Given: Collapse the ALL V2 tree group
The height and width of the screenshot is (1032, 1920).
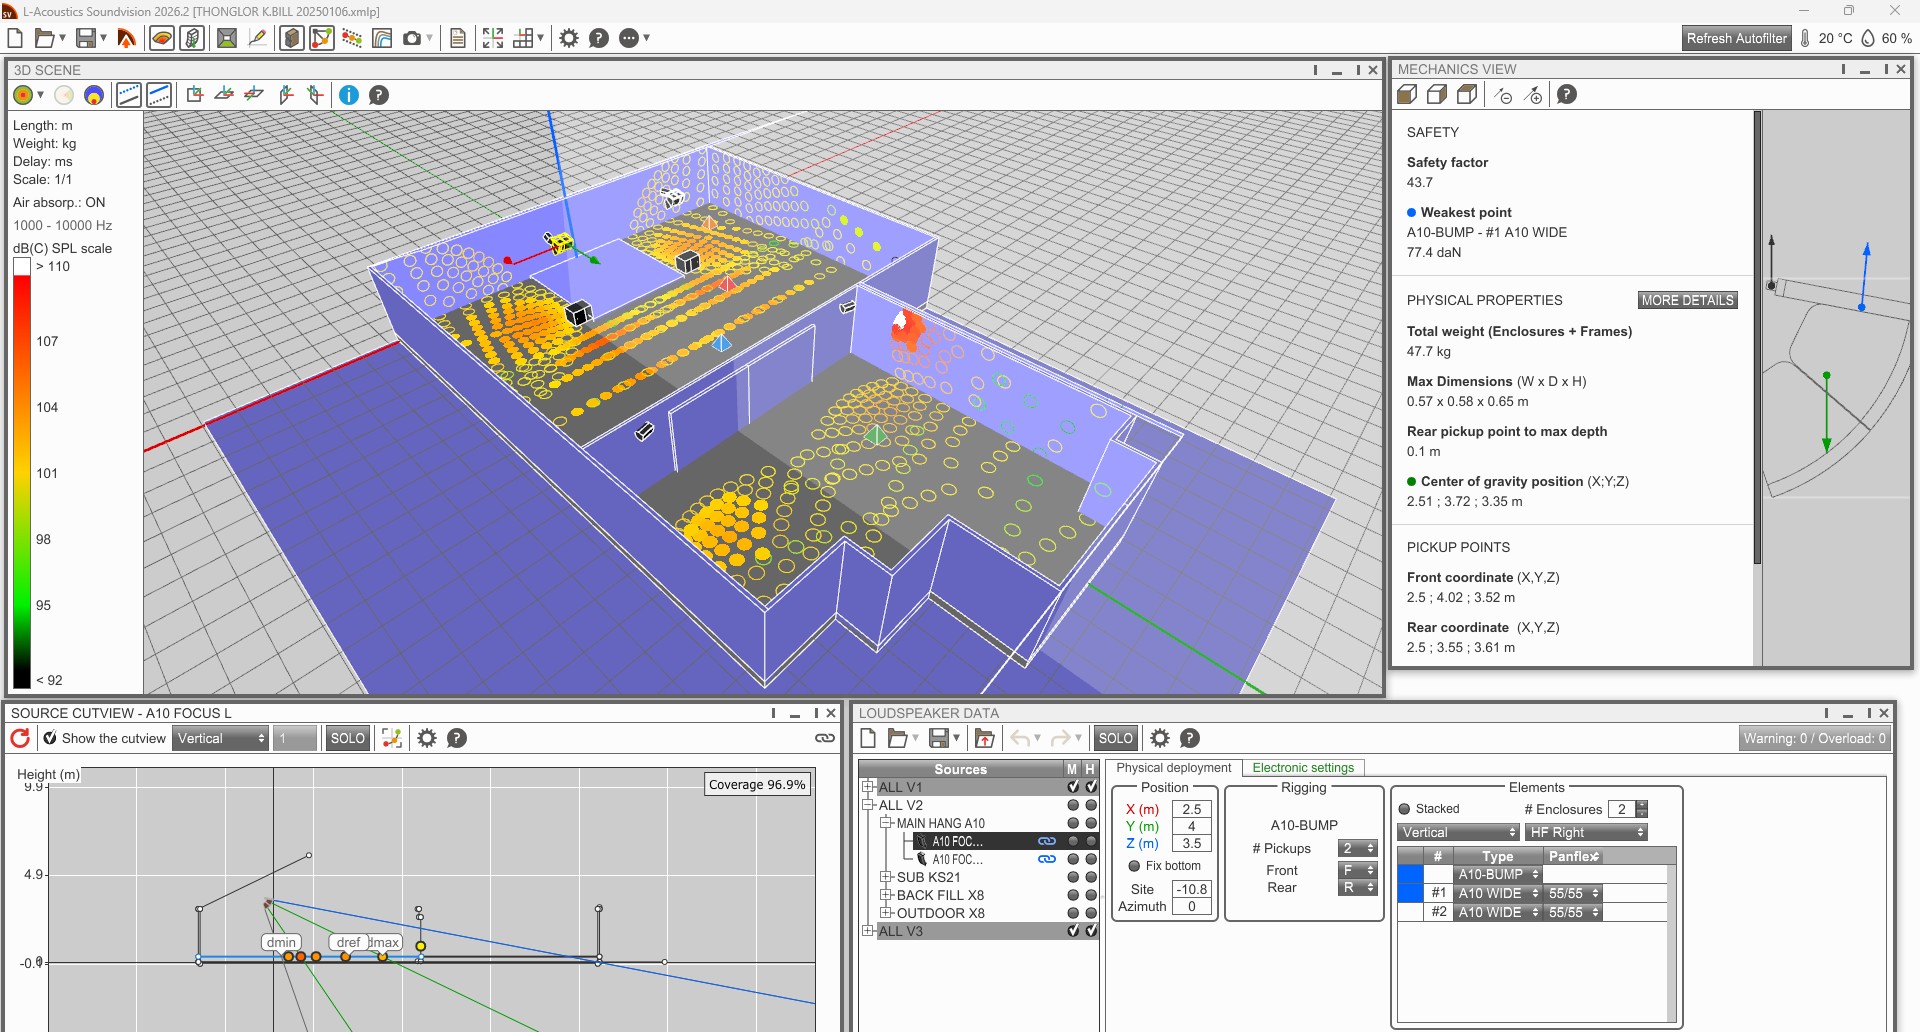Looking at the screenshot, I should tap(868, 805).
